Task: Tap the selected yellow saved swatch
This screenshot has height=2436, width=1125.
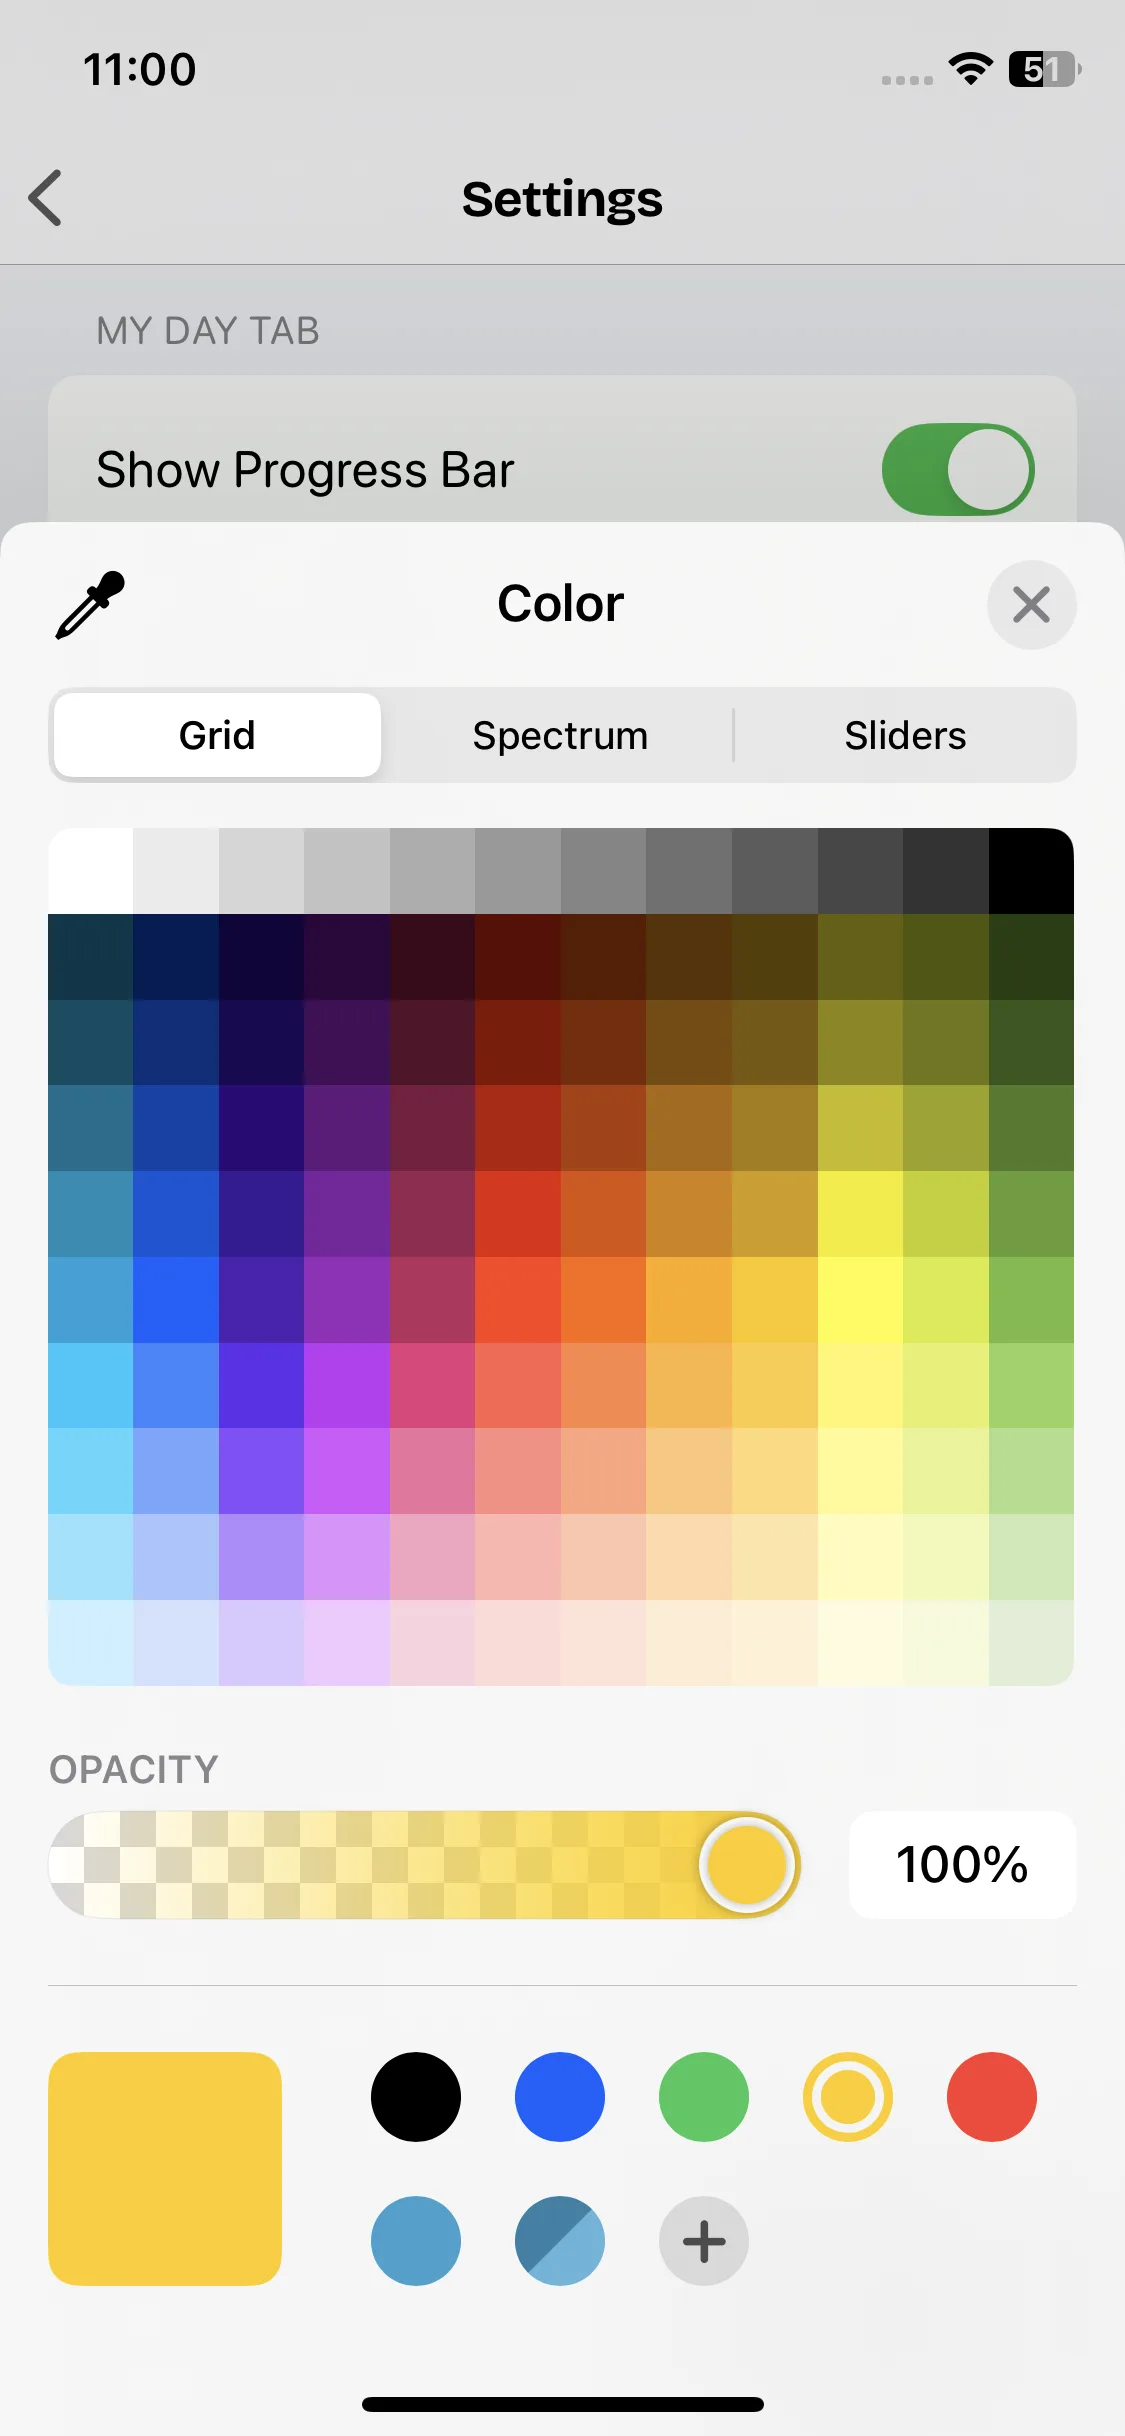Action: [x=847, y=2097]
